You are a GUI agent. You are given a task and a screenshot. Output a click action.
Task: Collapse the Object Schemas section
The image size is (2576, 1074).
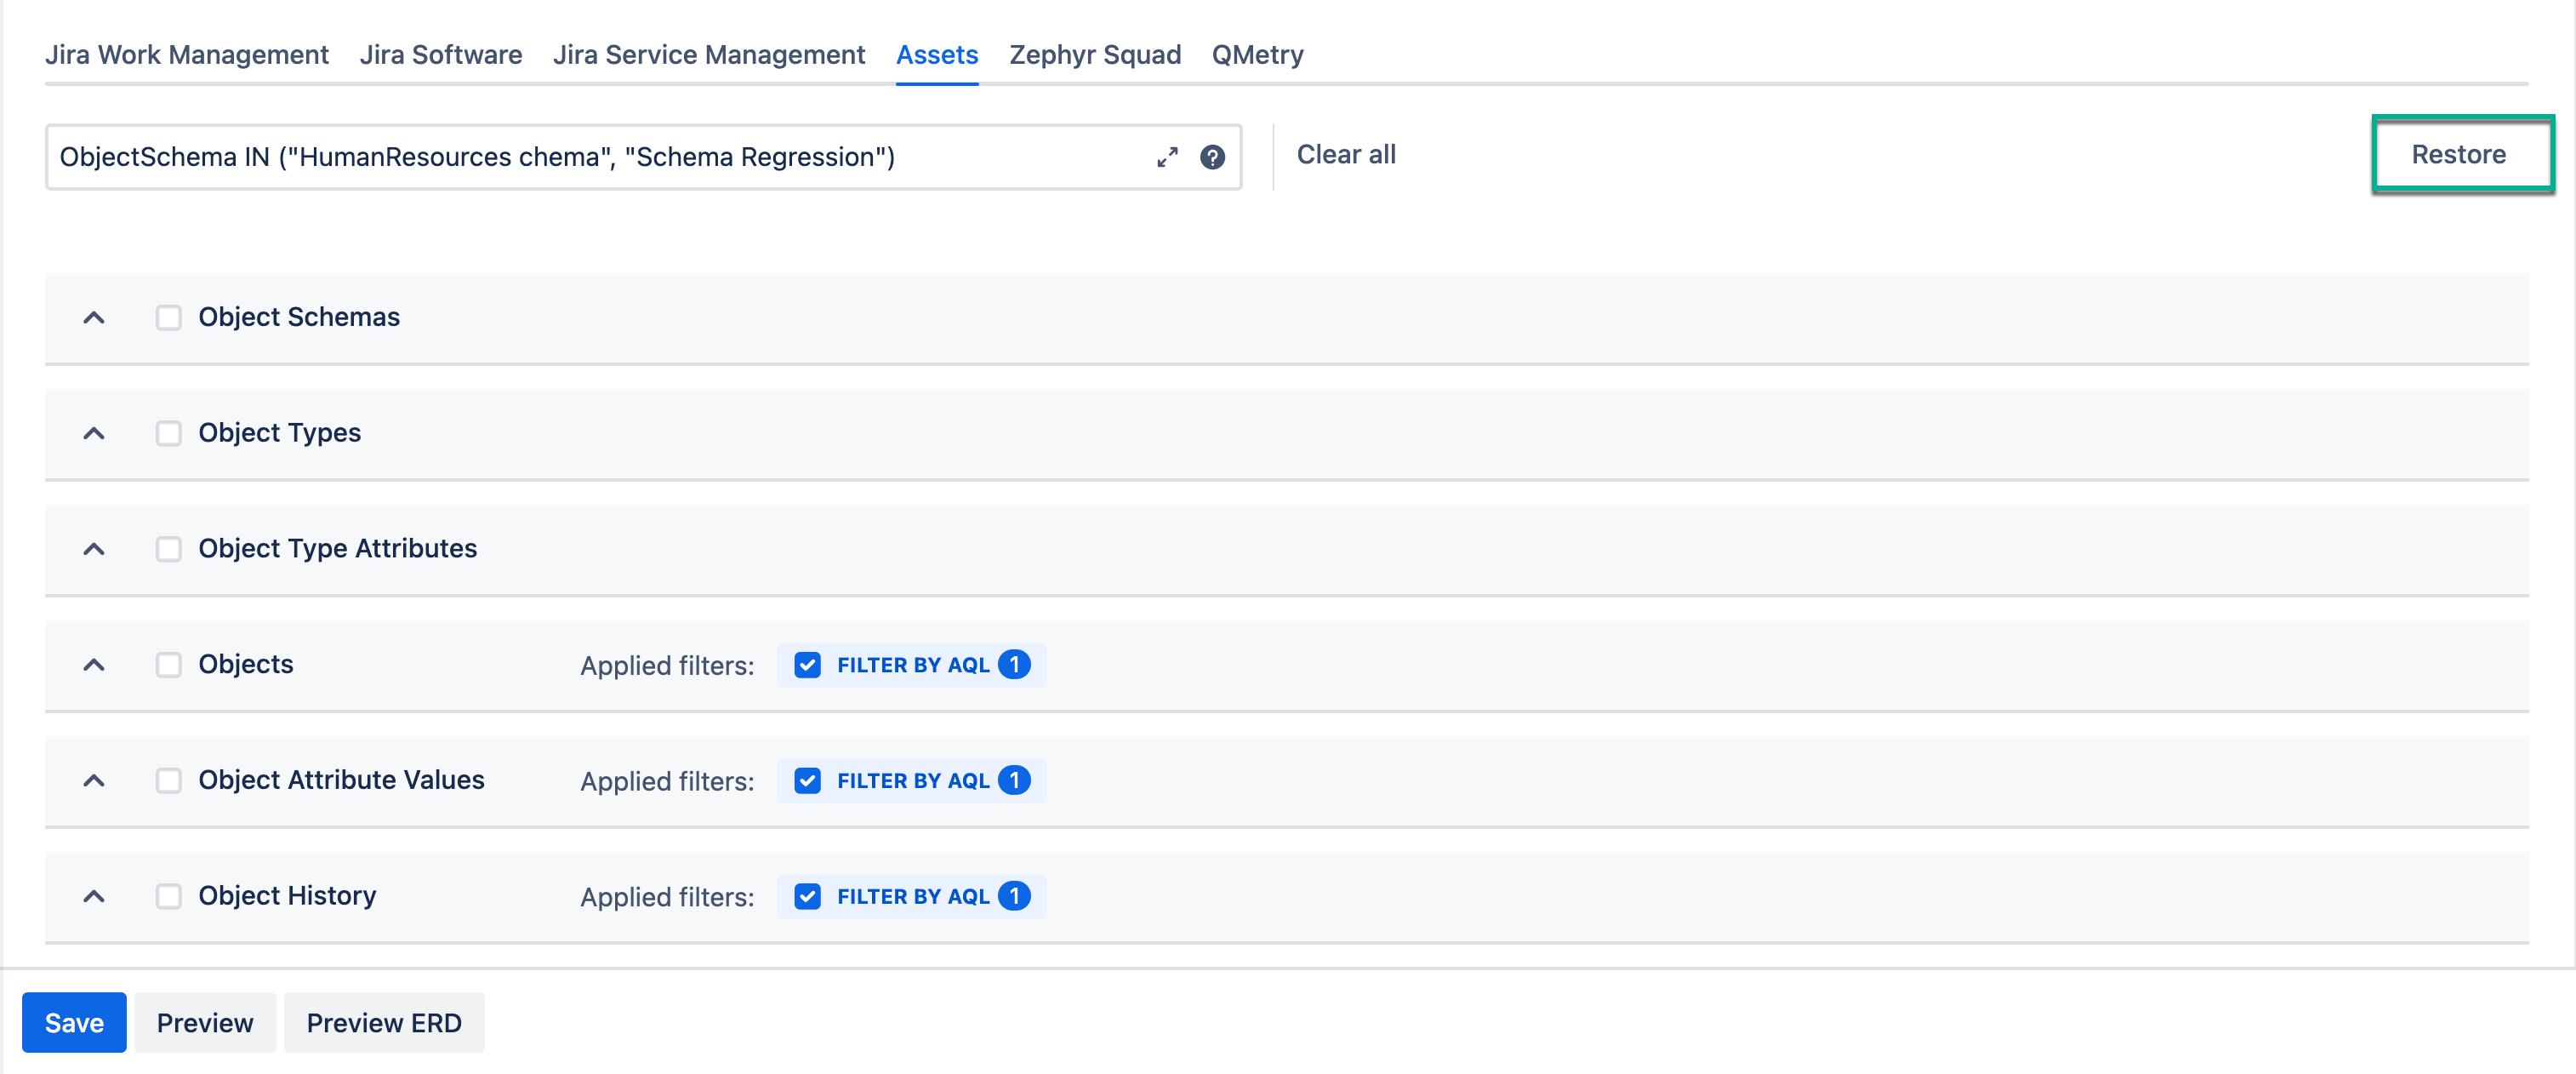(94, 316)
